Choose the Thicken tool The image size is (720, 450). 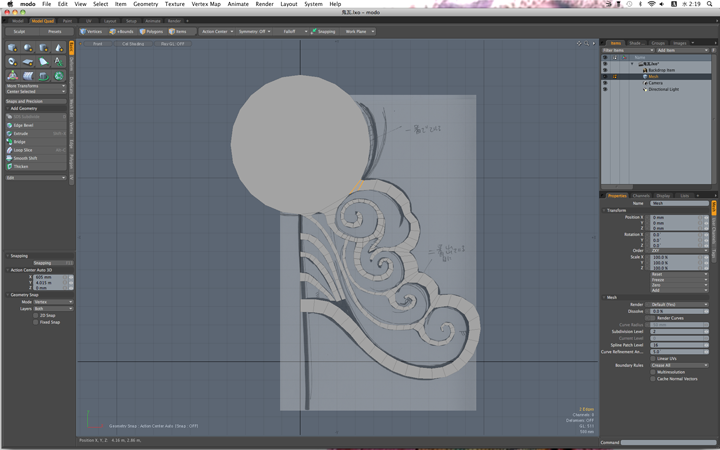pyautogui.click(x=36, y=166)
